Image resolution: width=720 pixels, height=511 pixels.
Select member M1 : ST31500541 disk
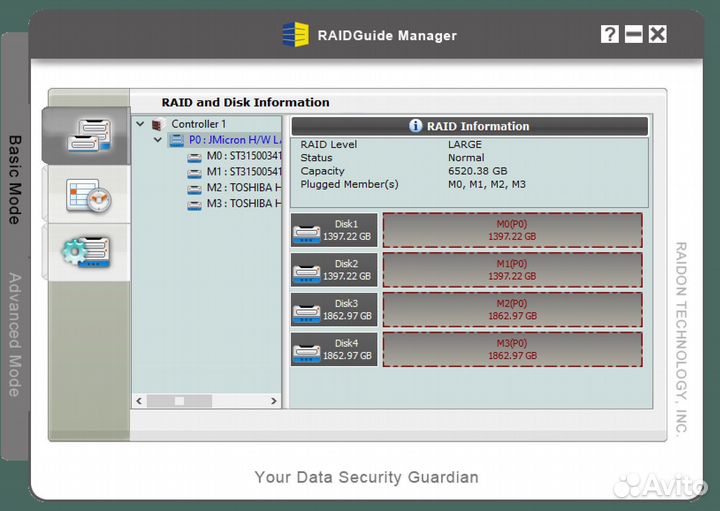[x=243, y=172]
